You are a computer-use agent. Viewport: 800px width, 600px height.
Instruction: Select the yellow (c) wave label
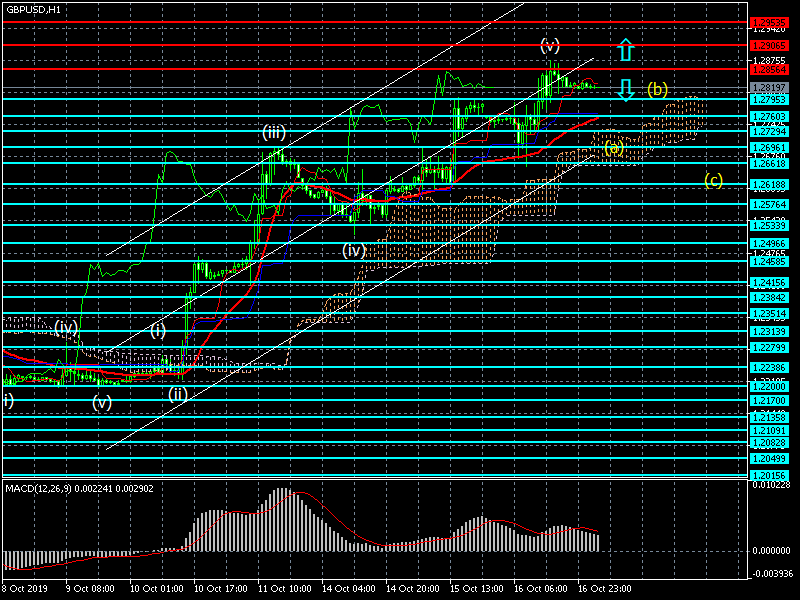[713, 180]
